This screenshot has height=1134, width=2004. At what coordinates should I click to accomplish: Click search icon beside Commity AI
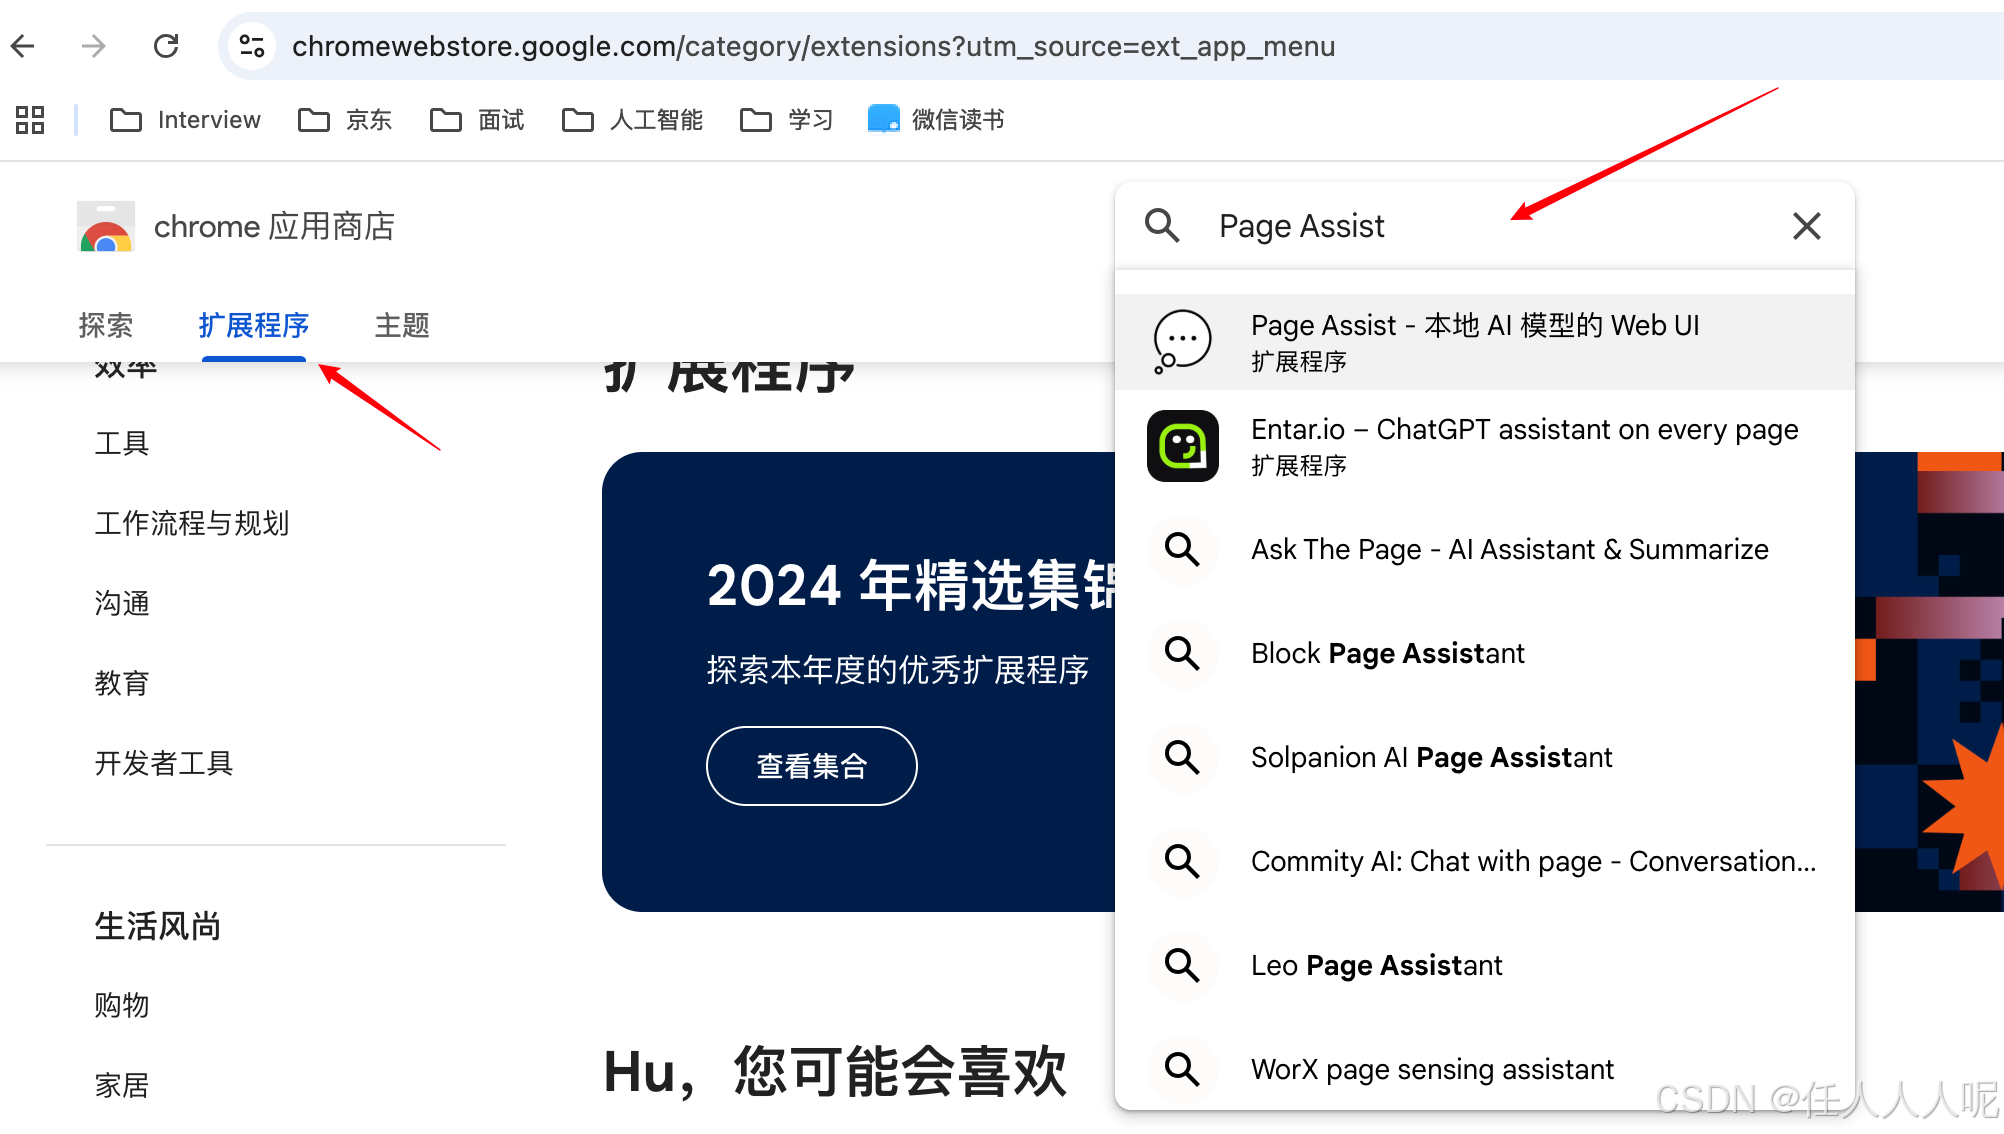pos(1182,861)
